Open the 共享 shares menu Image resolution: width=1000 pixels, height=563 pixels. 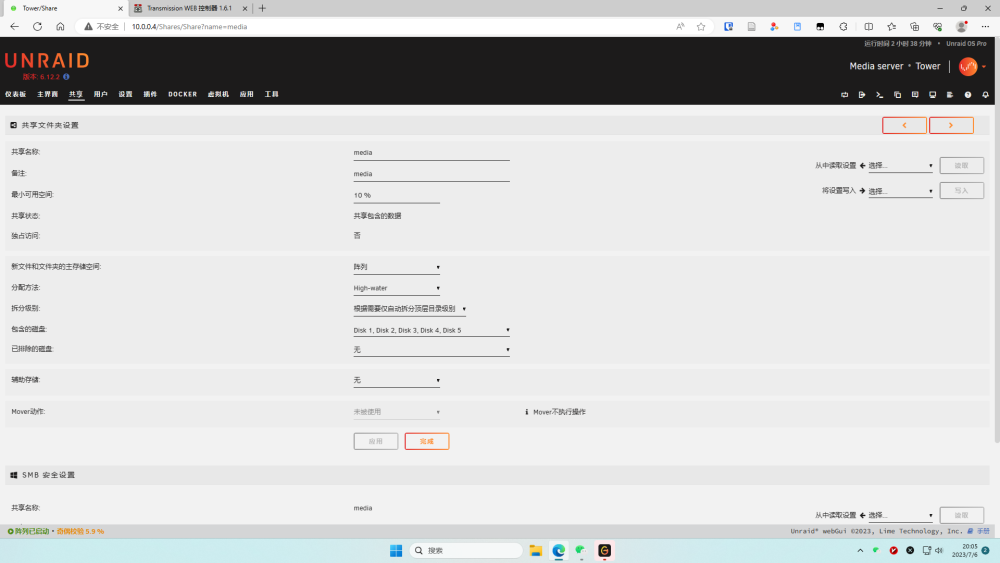click(x=76, y=94)
